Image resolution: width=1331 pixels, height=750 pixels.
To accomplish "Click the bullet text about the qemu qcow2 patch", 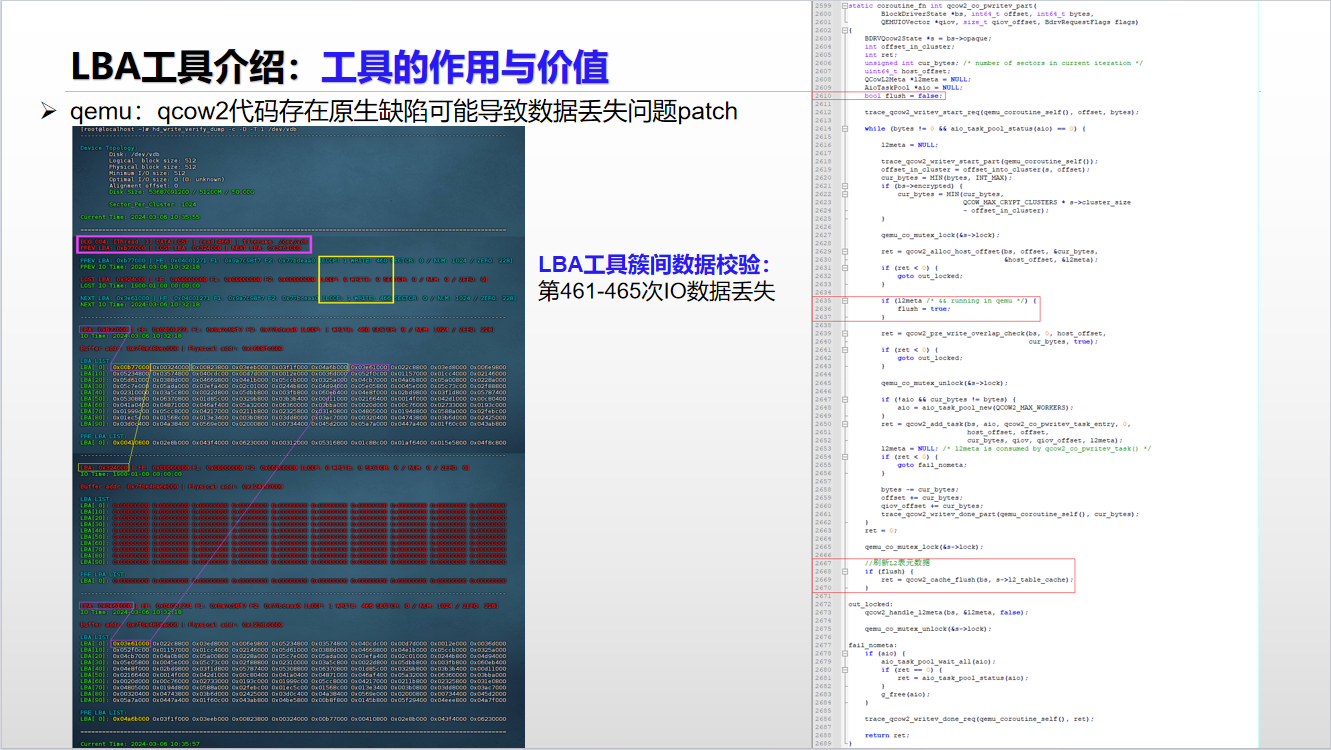I will pyautogui.click(x=404, y=110).
